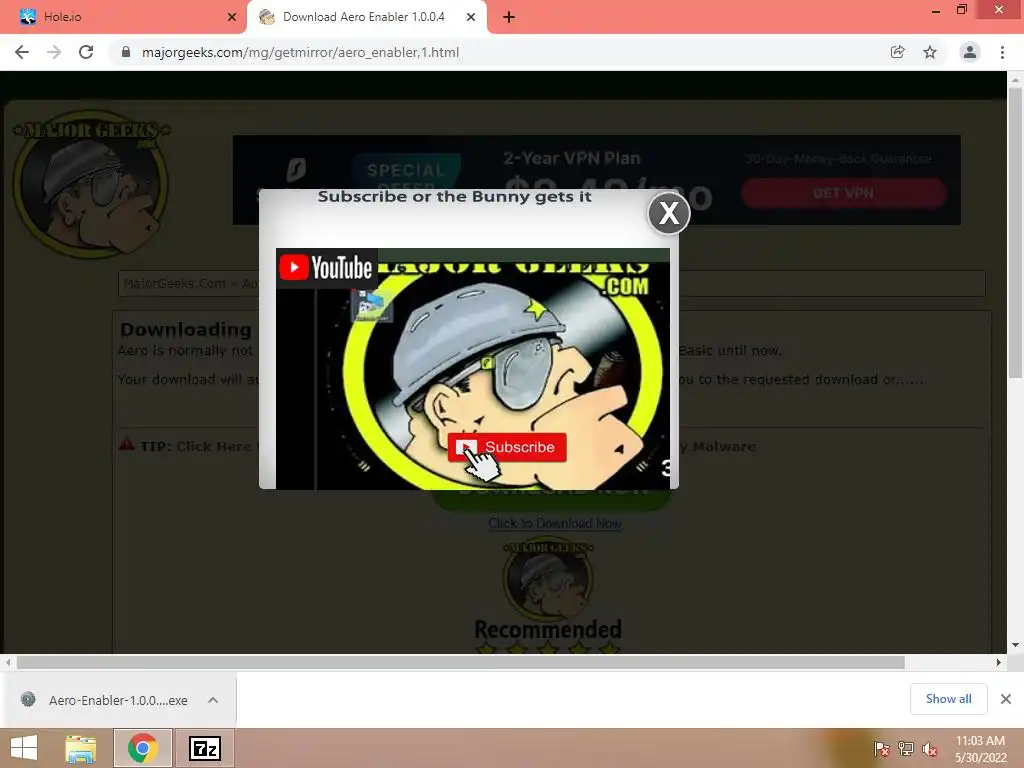The width and height of the screenshot is (1024, 768).
Task: Reload the current page
Action: click(x=86, y=52)
